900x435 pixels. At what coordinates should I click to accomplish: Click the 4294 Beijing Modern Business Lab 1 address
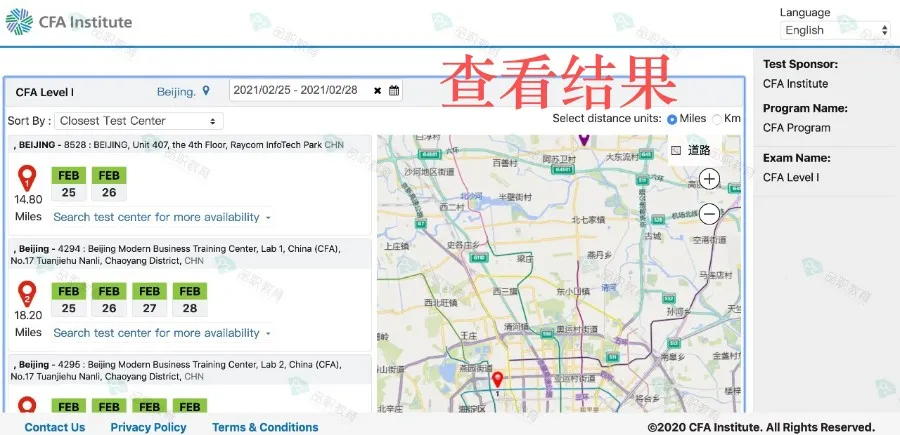click(177, 255)
